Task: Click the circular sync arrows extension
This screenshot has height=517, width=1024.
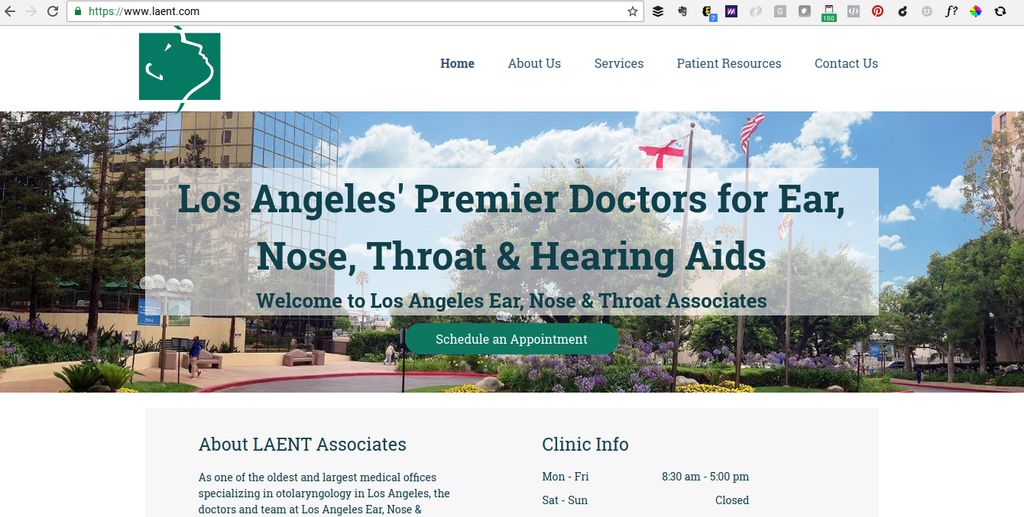Action: (1000, 11)
